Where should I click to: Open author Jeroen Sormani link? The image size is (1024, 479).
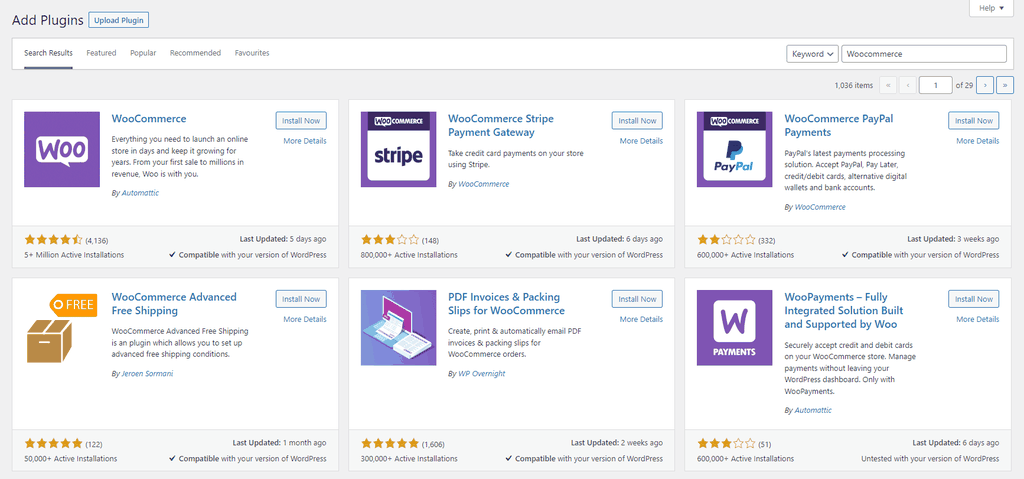147,374
